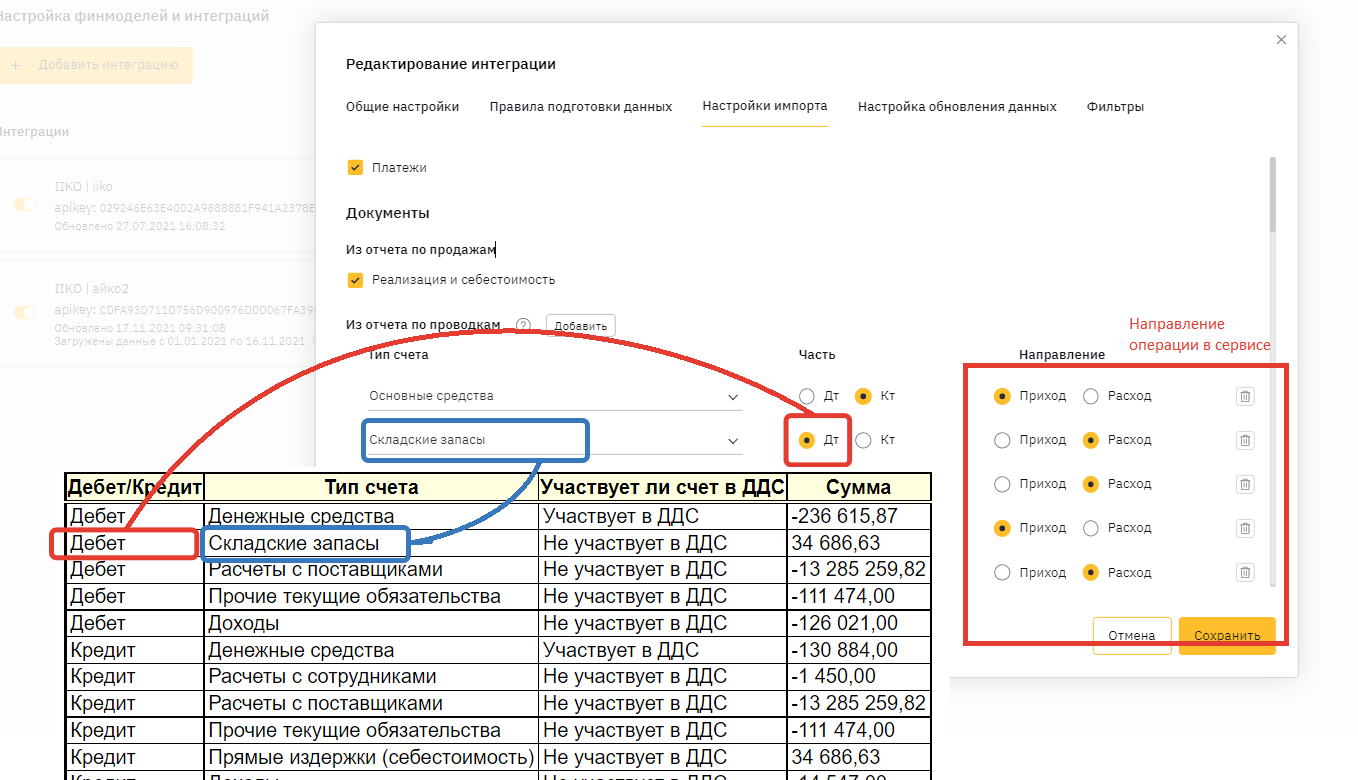Screen dimensions: 1358x780
Task: Delete the first account row with trash icon
Action: tap(1245, 396)
